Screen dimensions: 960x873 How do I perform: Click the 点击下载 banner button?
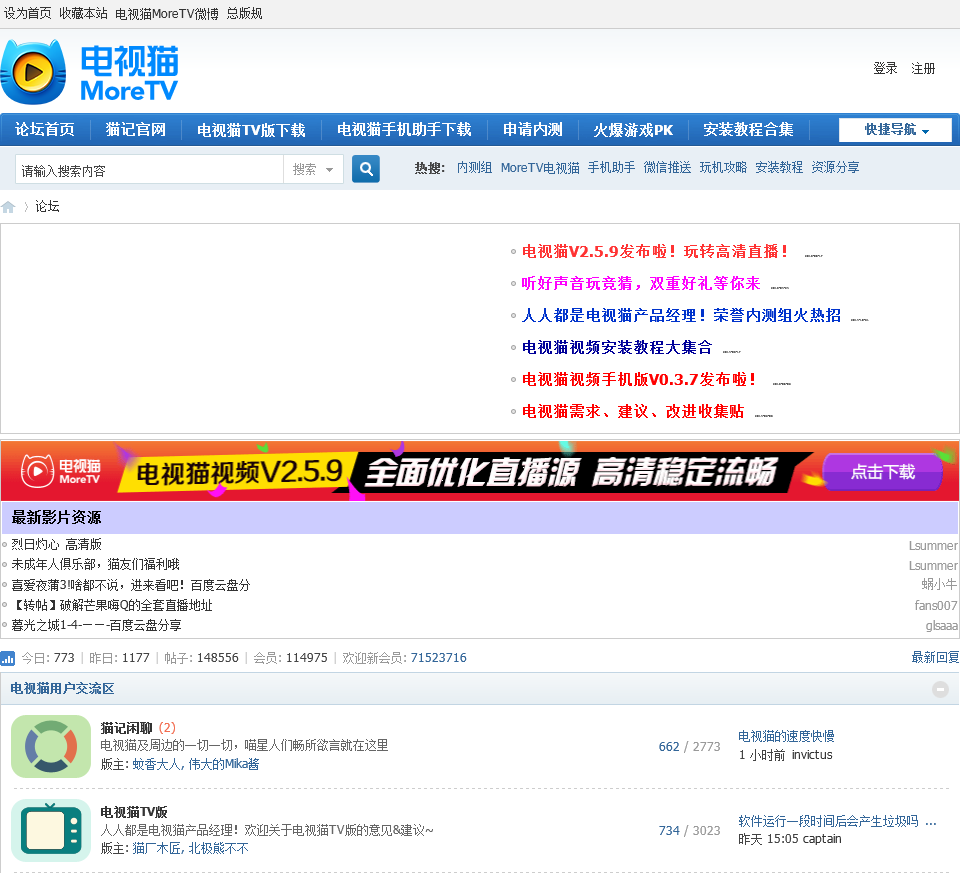point(882,472)
